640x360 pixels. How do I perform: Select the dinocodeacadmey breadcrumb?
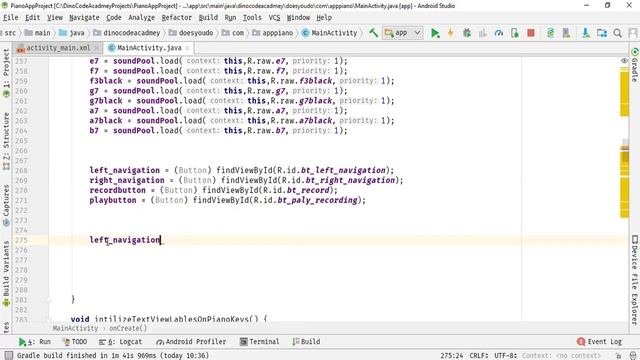[x=127, y=33]
